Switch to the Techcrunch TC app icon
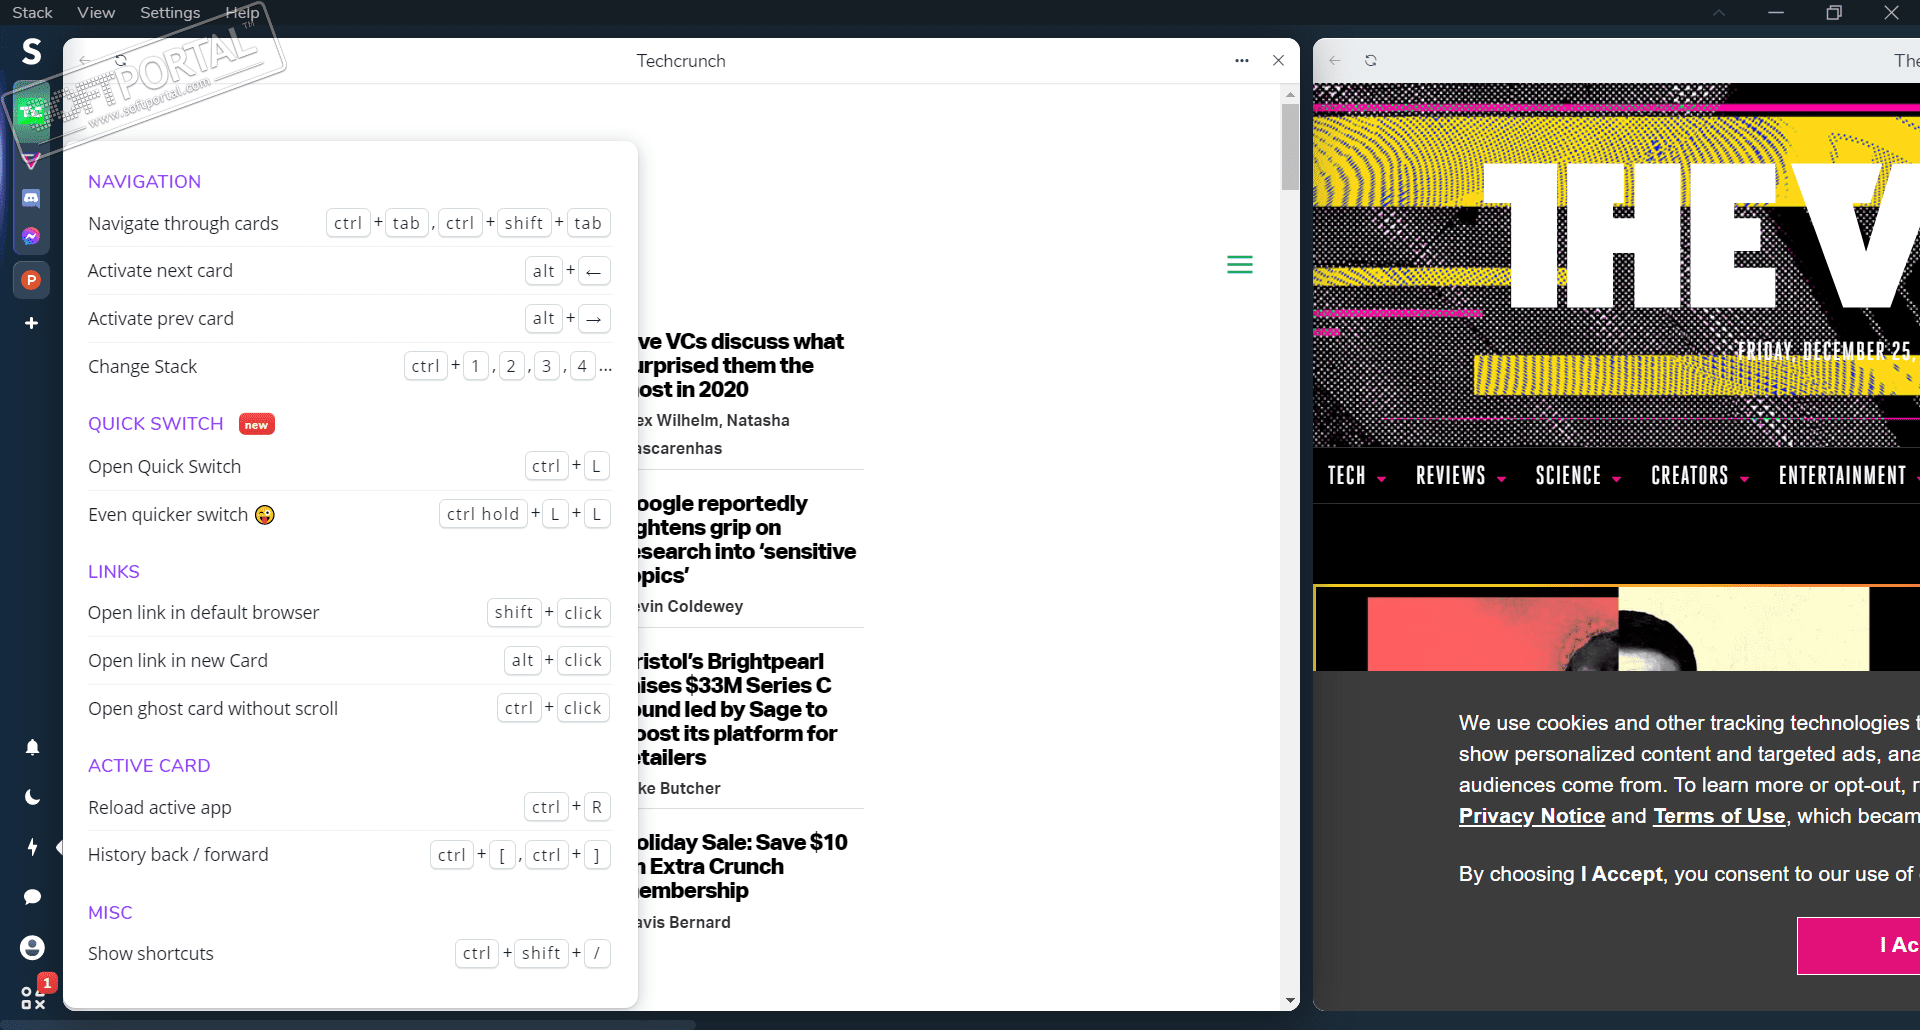The width and height of the screenshot is (1920, 1030). point(32,112)
